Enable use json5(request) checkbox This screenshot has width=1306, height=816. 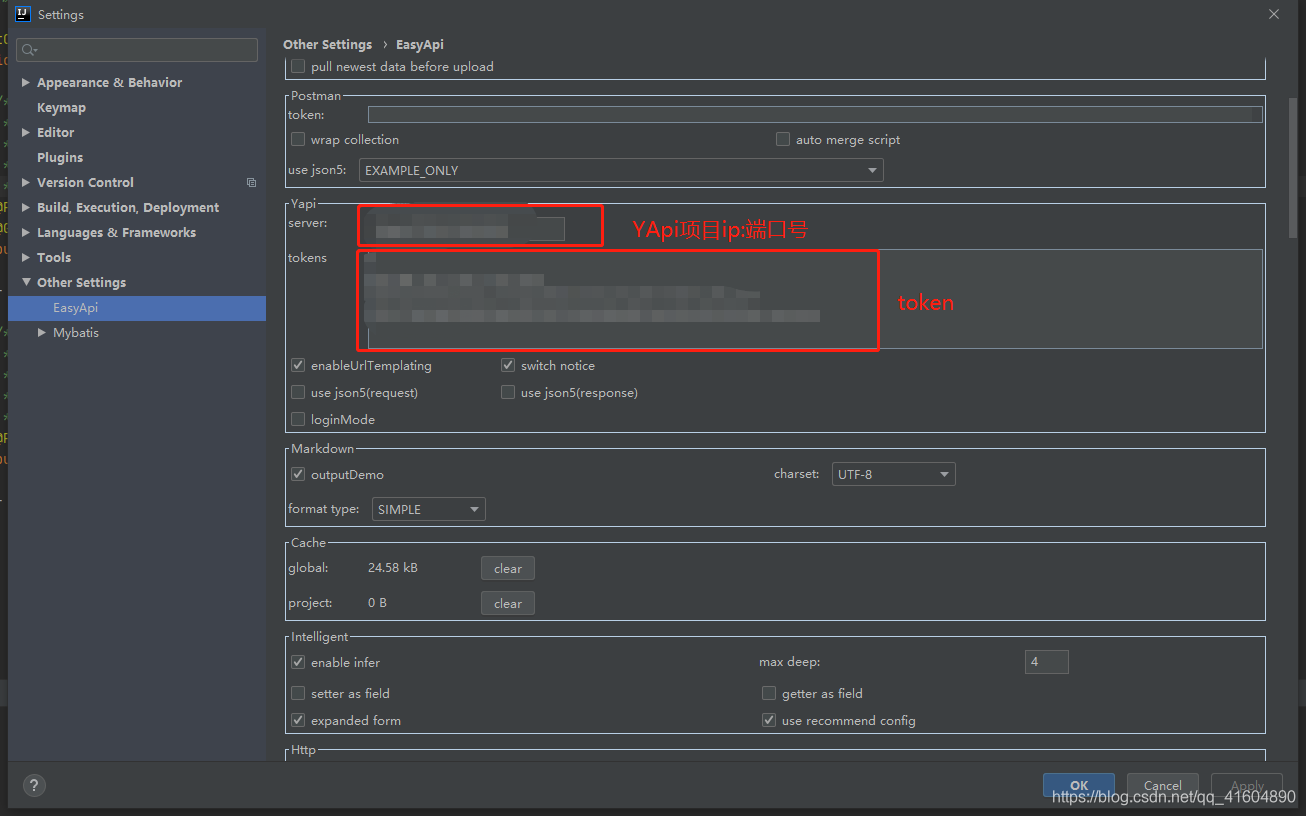click(298, 393)
